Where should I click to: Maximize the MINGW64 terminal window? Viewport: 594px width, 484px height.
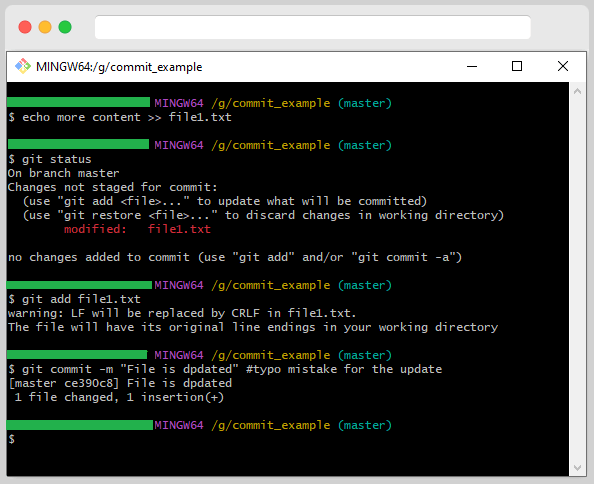click(517, 66)
